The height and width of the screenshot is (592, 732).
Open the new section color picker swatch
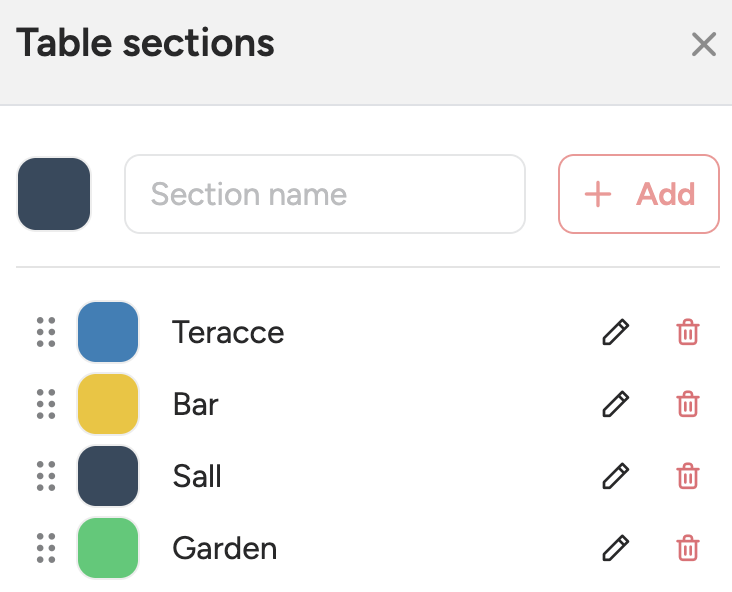tap(54, 194)
